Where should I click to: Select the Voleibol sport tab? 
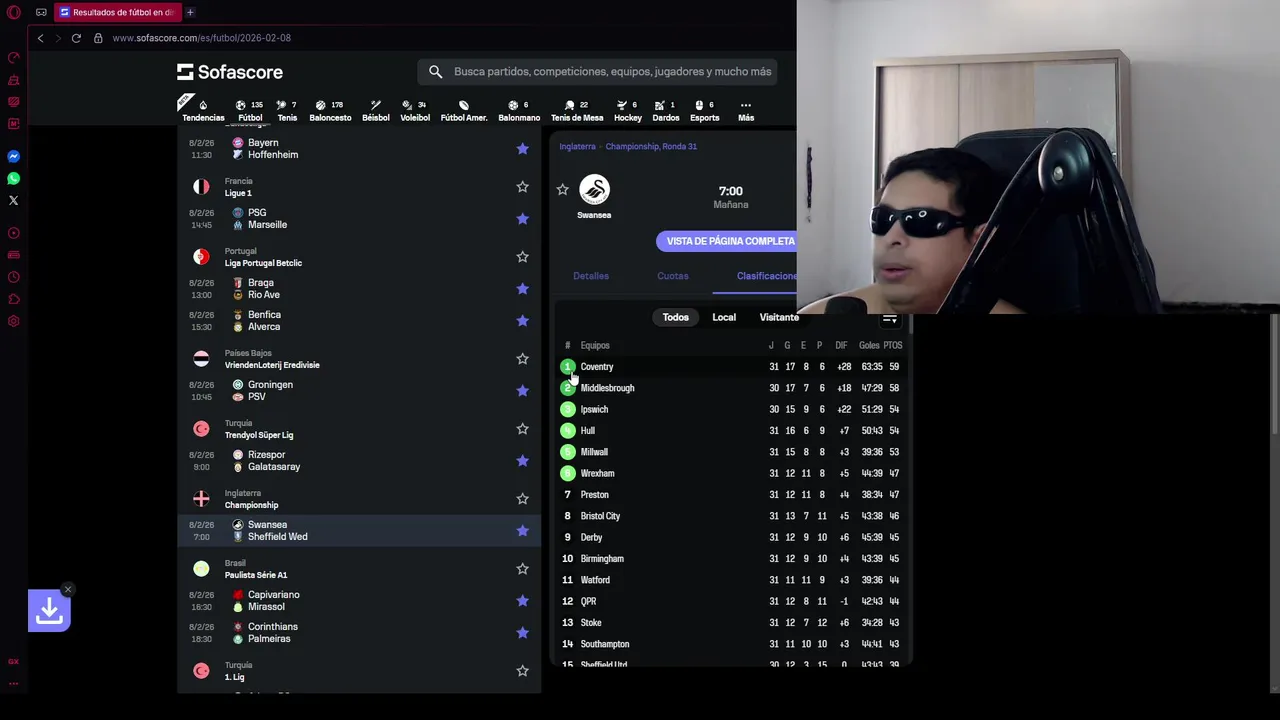415,111
